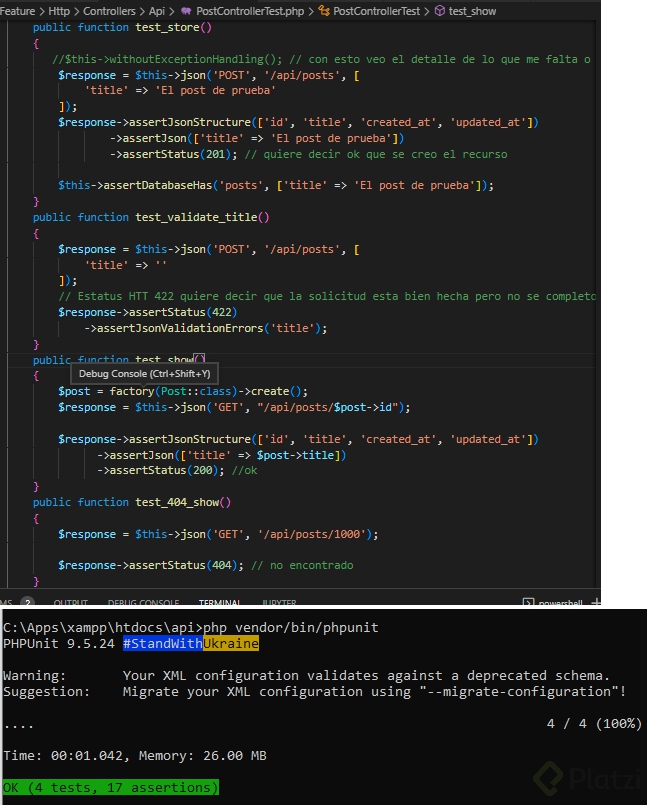The width and height of the screenshot is (647, 805).
Task: Click the test_show method cube icon
Action: (440, 11)
